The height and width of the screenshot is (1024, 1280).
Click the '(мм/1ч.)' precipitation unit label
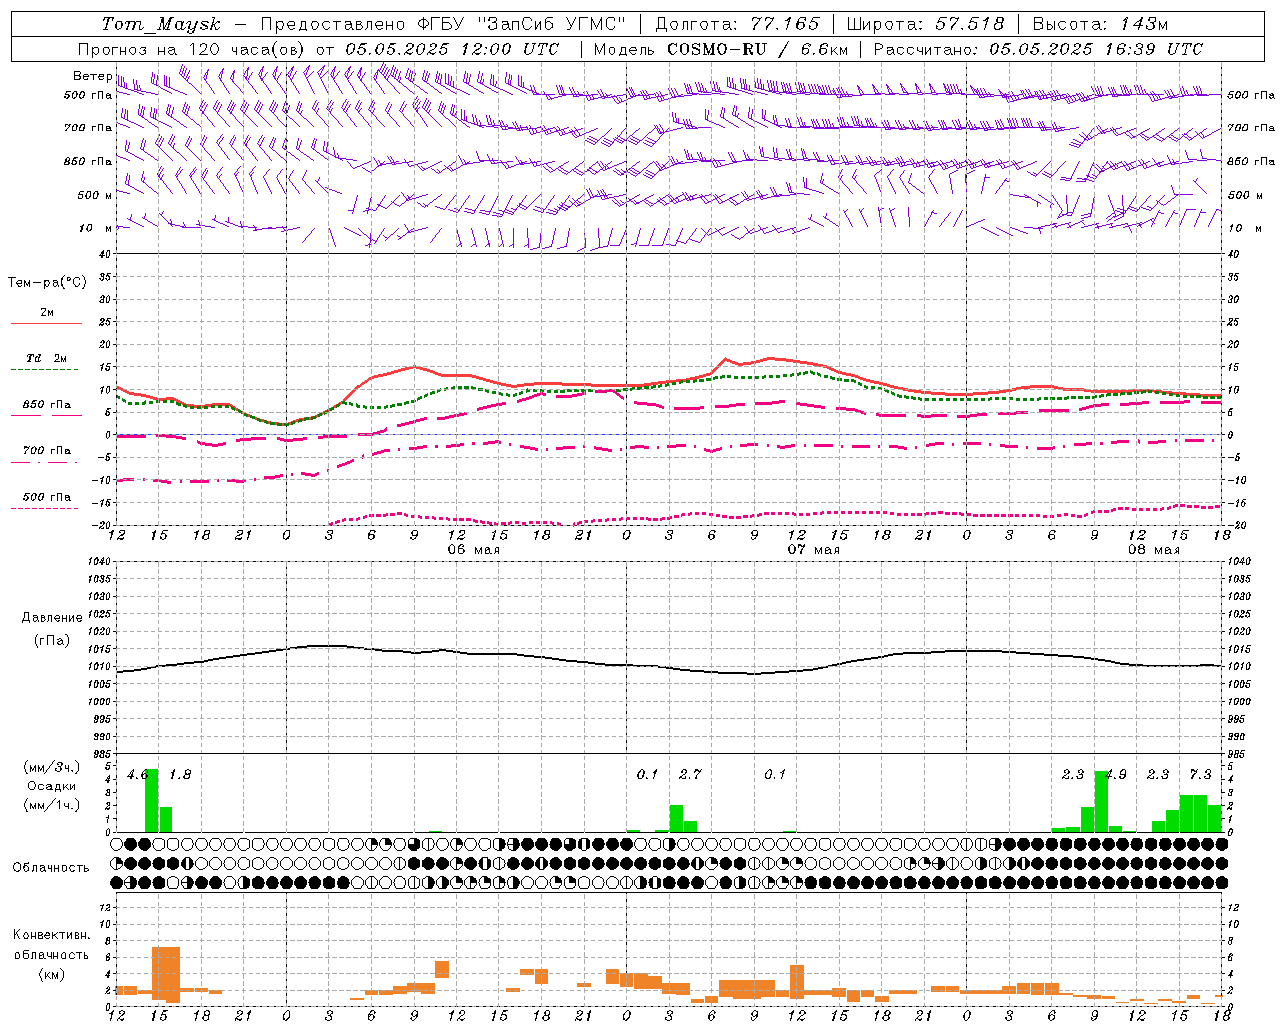[52, 805]
